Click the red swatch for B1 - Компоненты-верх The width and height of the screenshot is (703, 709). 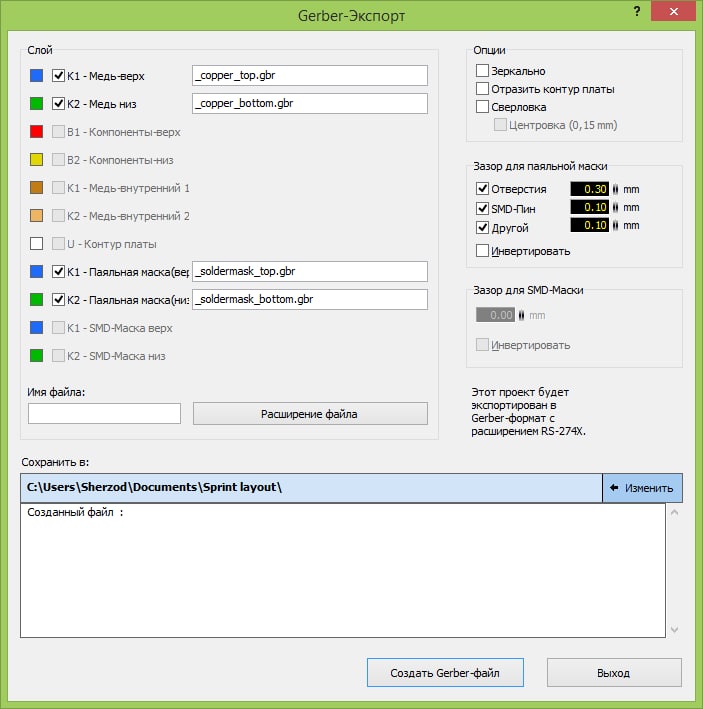[x=37, y=132]
